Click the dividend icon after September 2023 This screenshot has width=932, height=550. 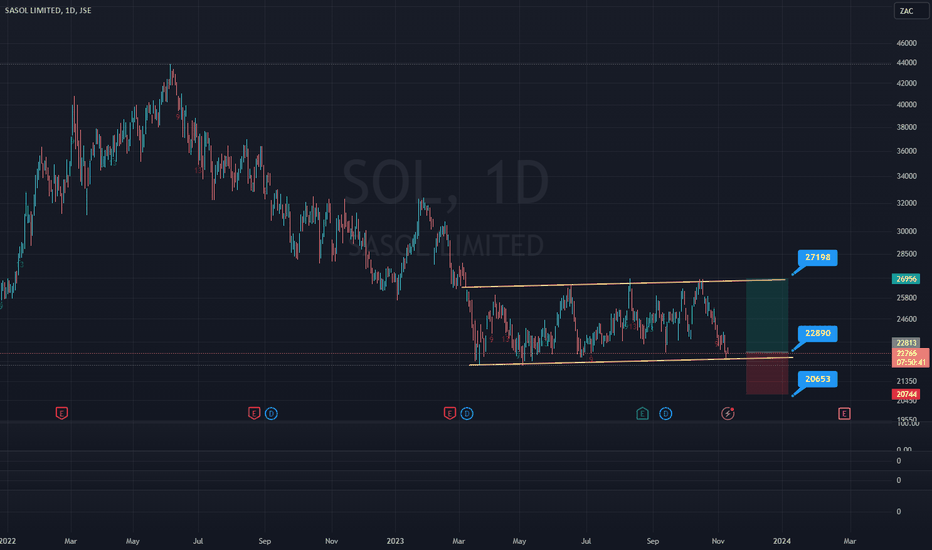coord(665,413)
